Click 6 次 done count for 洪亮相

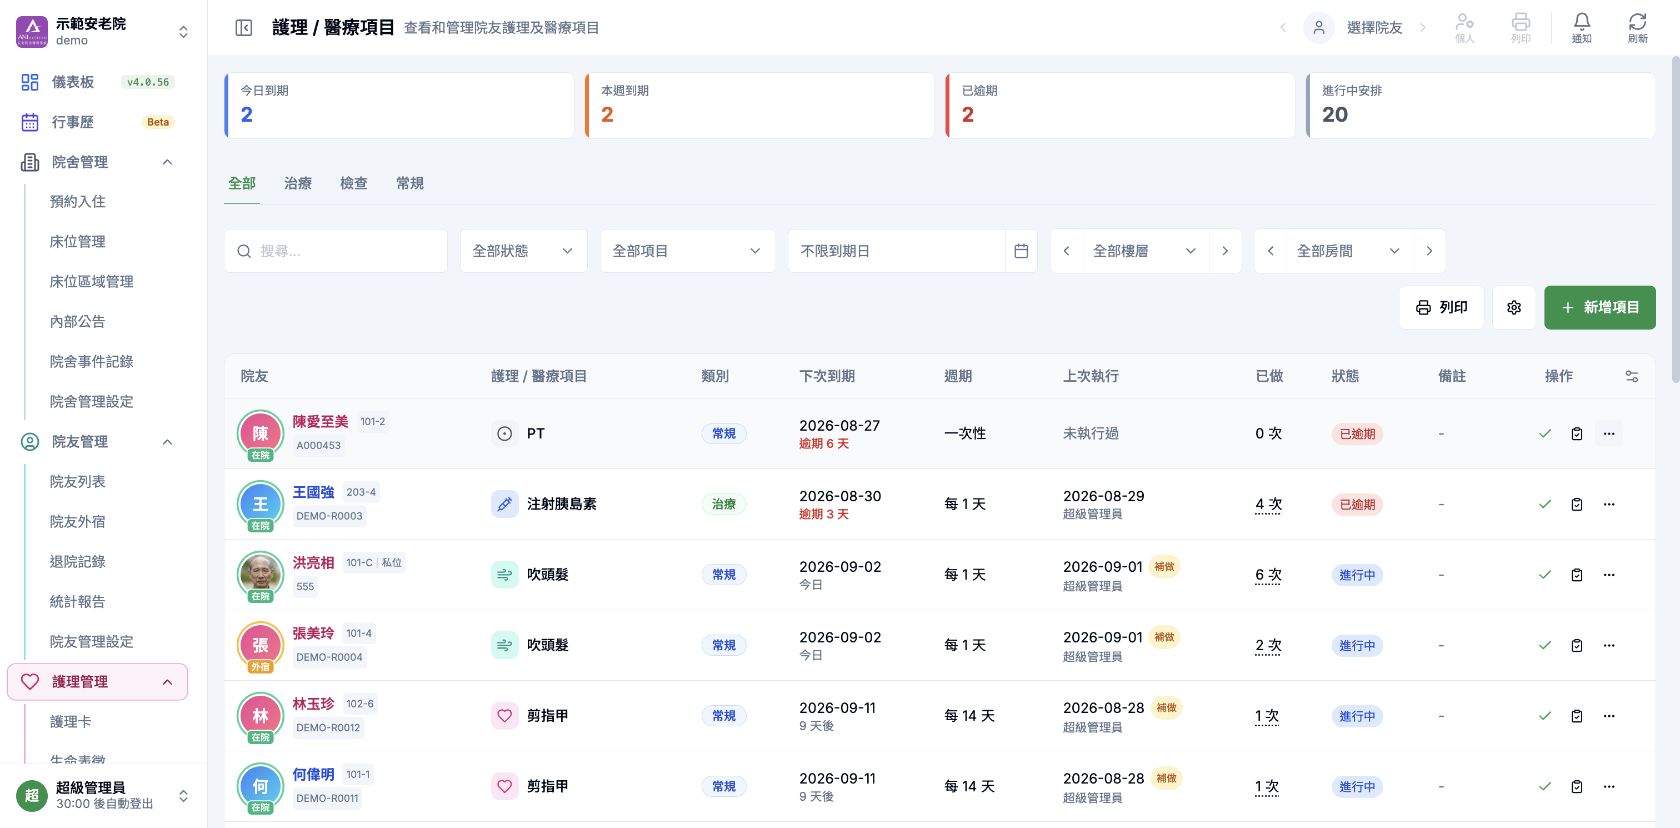tap(1268, 575)
